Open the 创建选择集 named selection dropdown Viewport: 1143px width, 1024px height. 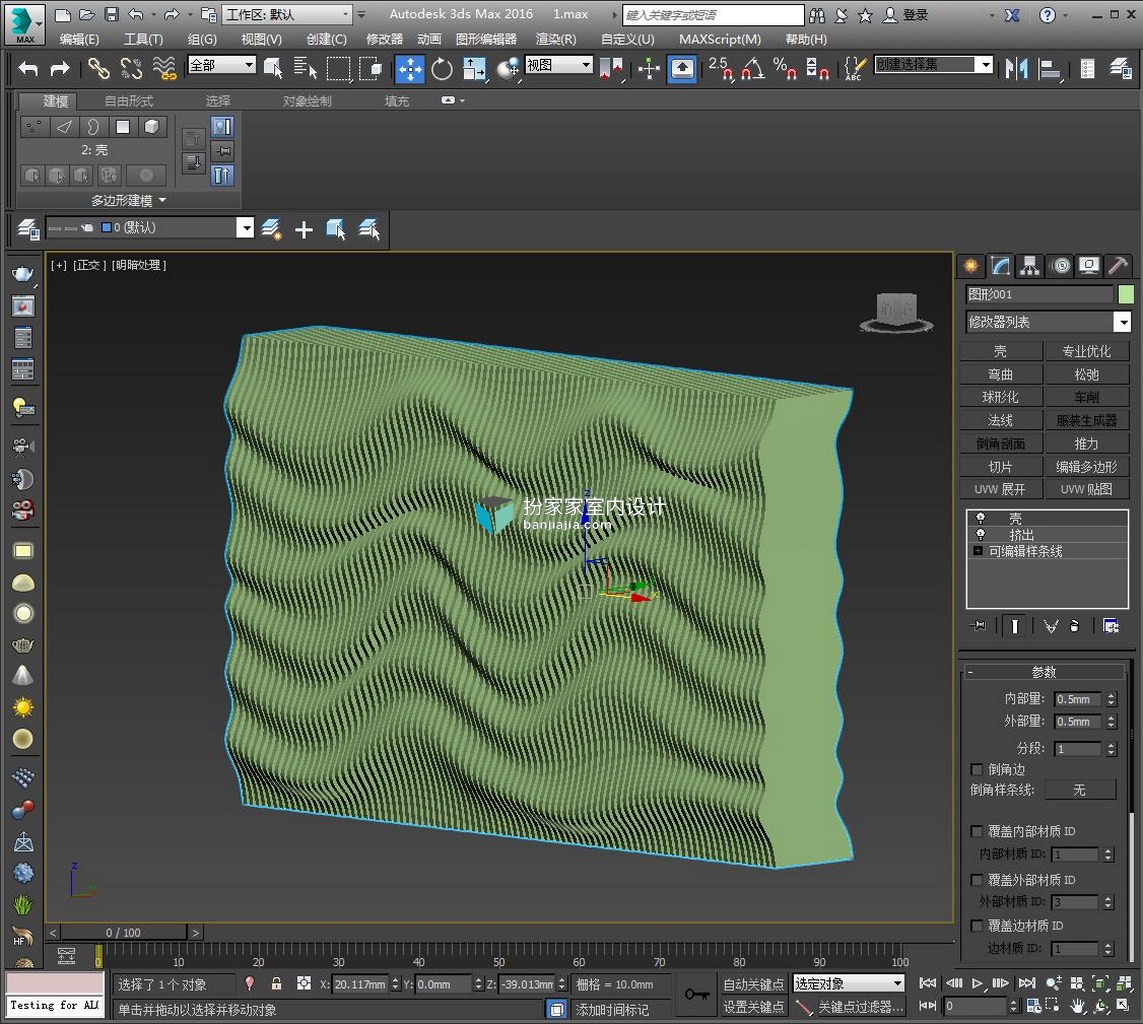click(934, 66)
